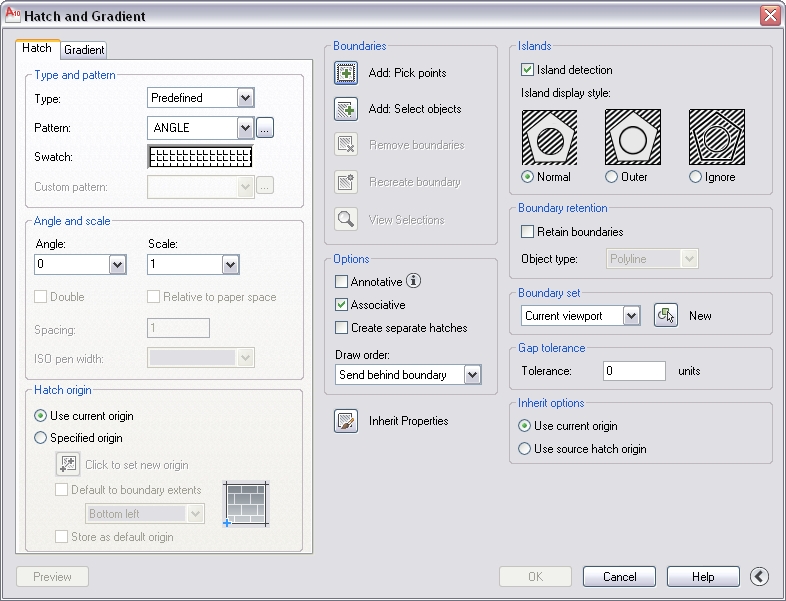Image resolution: width=786 pixels, height=601 pixels.
Task: Switch to the Gradient tab
Action: coord(84,50)
